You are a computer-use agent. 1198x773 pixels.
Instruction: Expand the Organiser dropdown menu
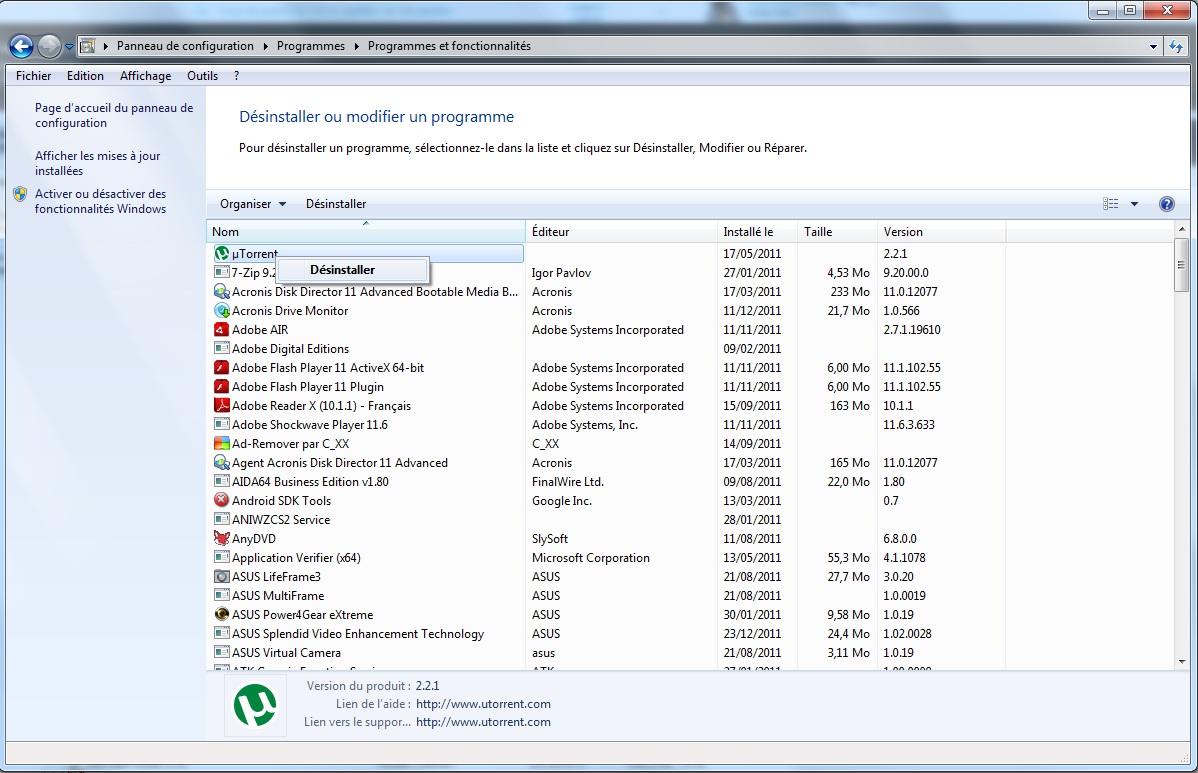(x=253, y=204)
